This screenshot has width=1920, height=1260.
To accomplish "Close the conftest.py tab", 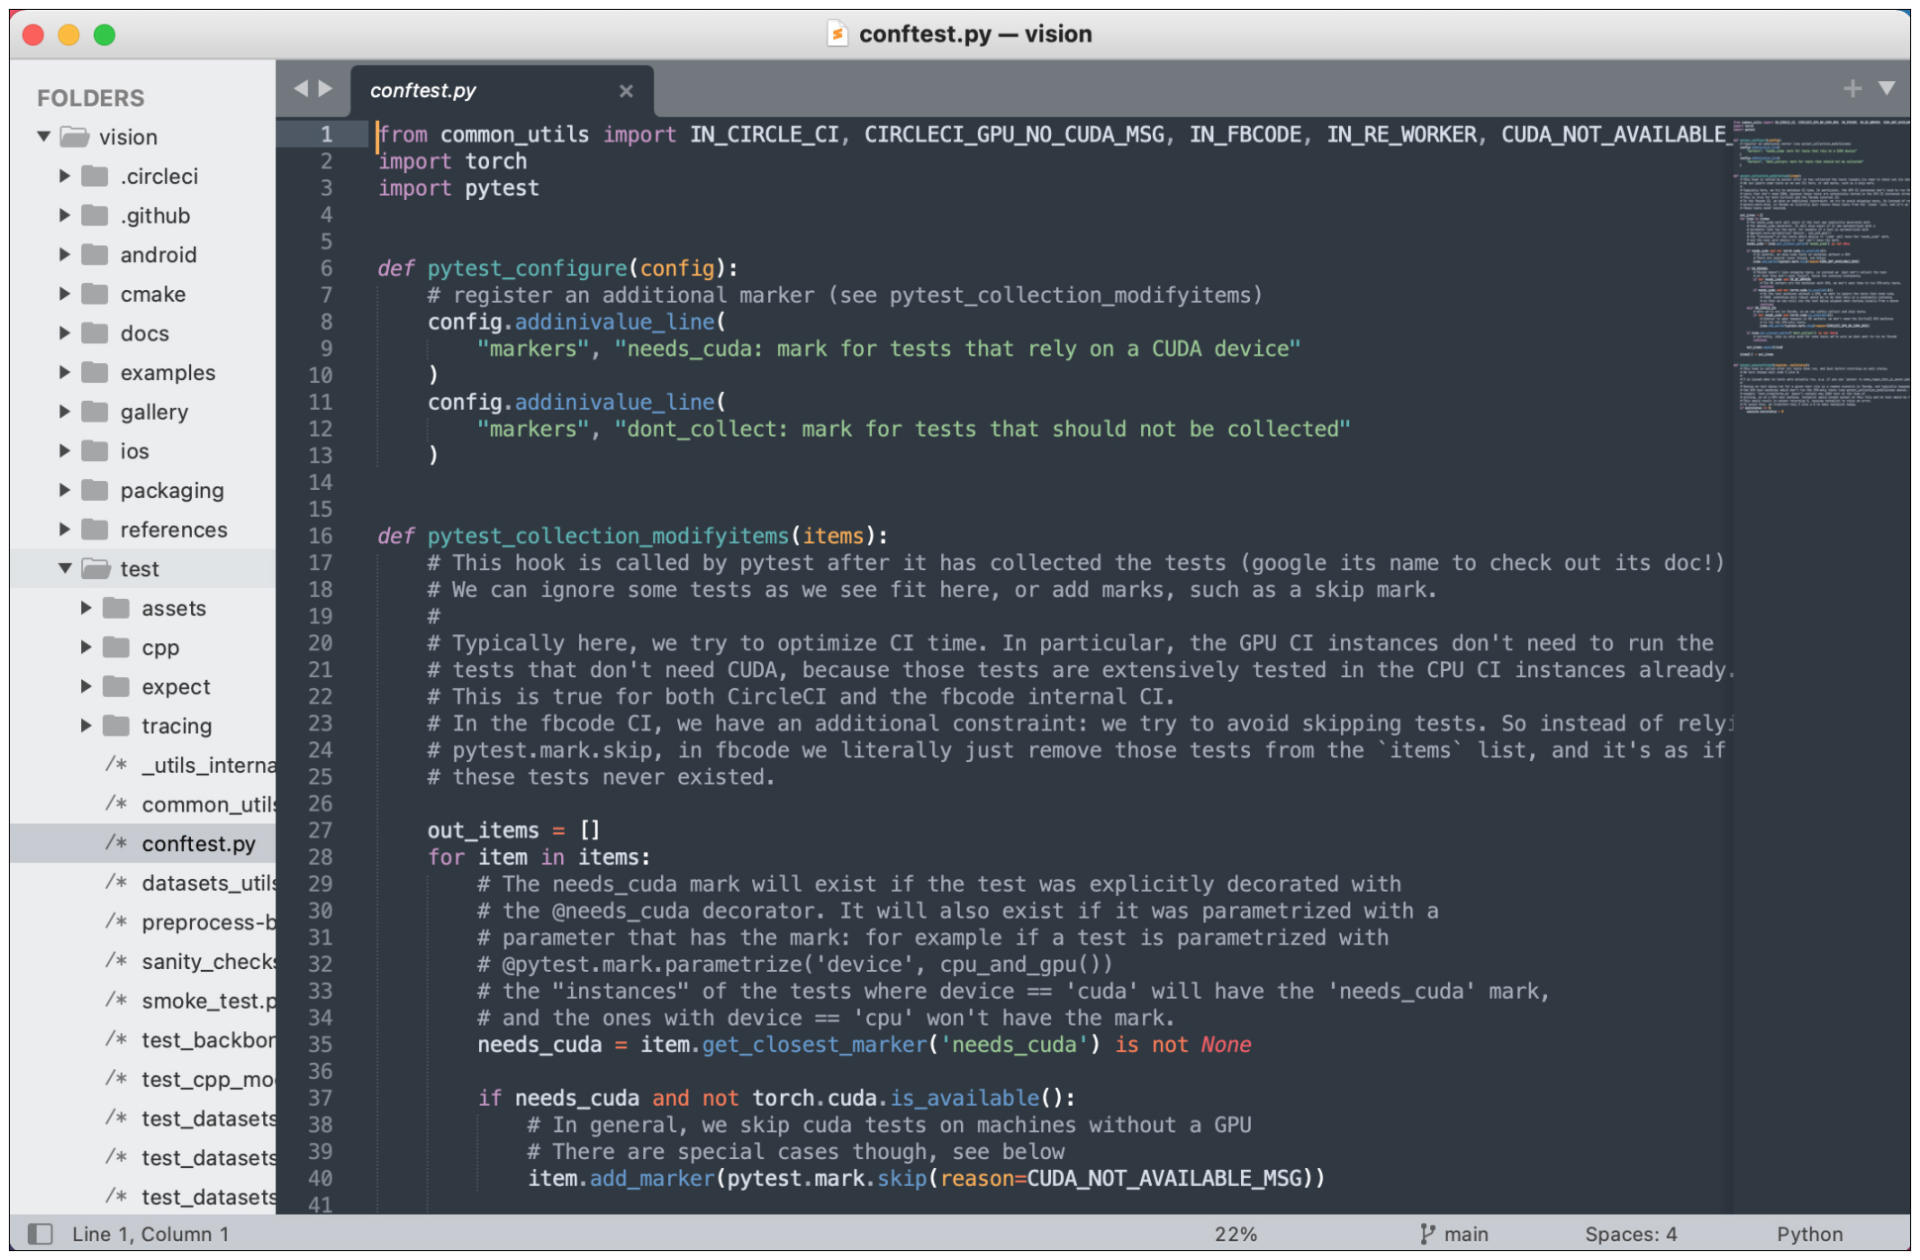I will [626, 91].
